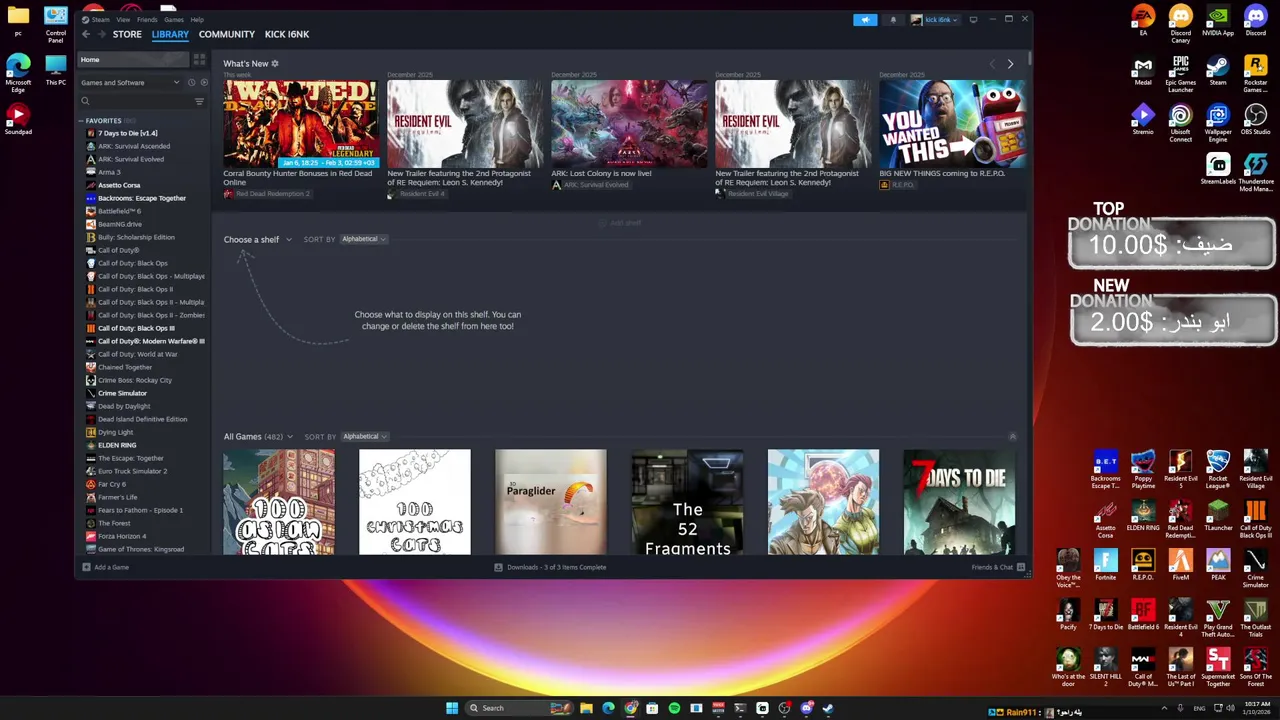This screenshot has width=1280, height=720.
Task: Select Wallpaper Engine desktop icon
Action: 1218,124
